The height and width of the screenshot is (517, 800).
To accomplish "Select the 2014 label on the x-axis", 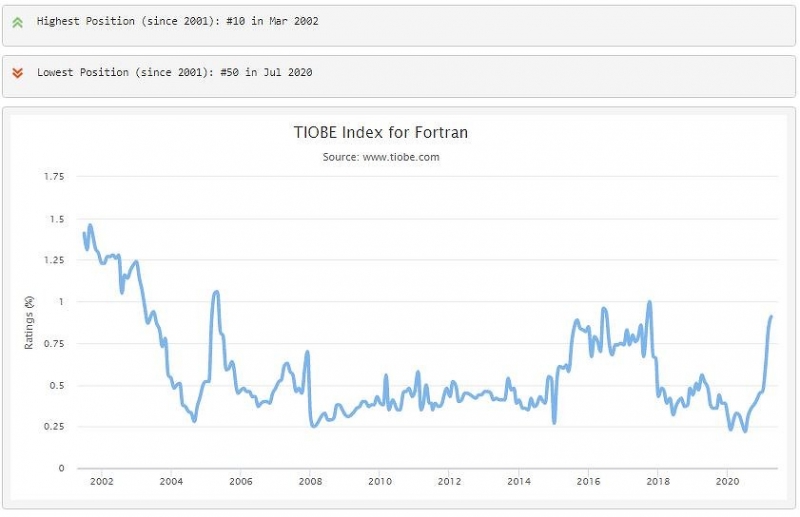I will click(x=519, y=482).
